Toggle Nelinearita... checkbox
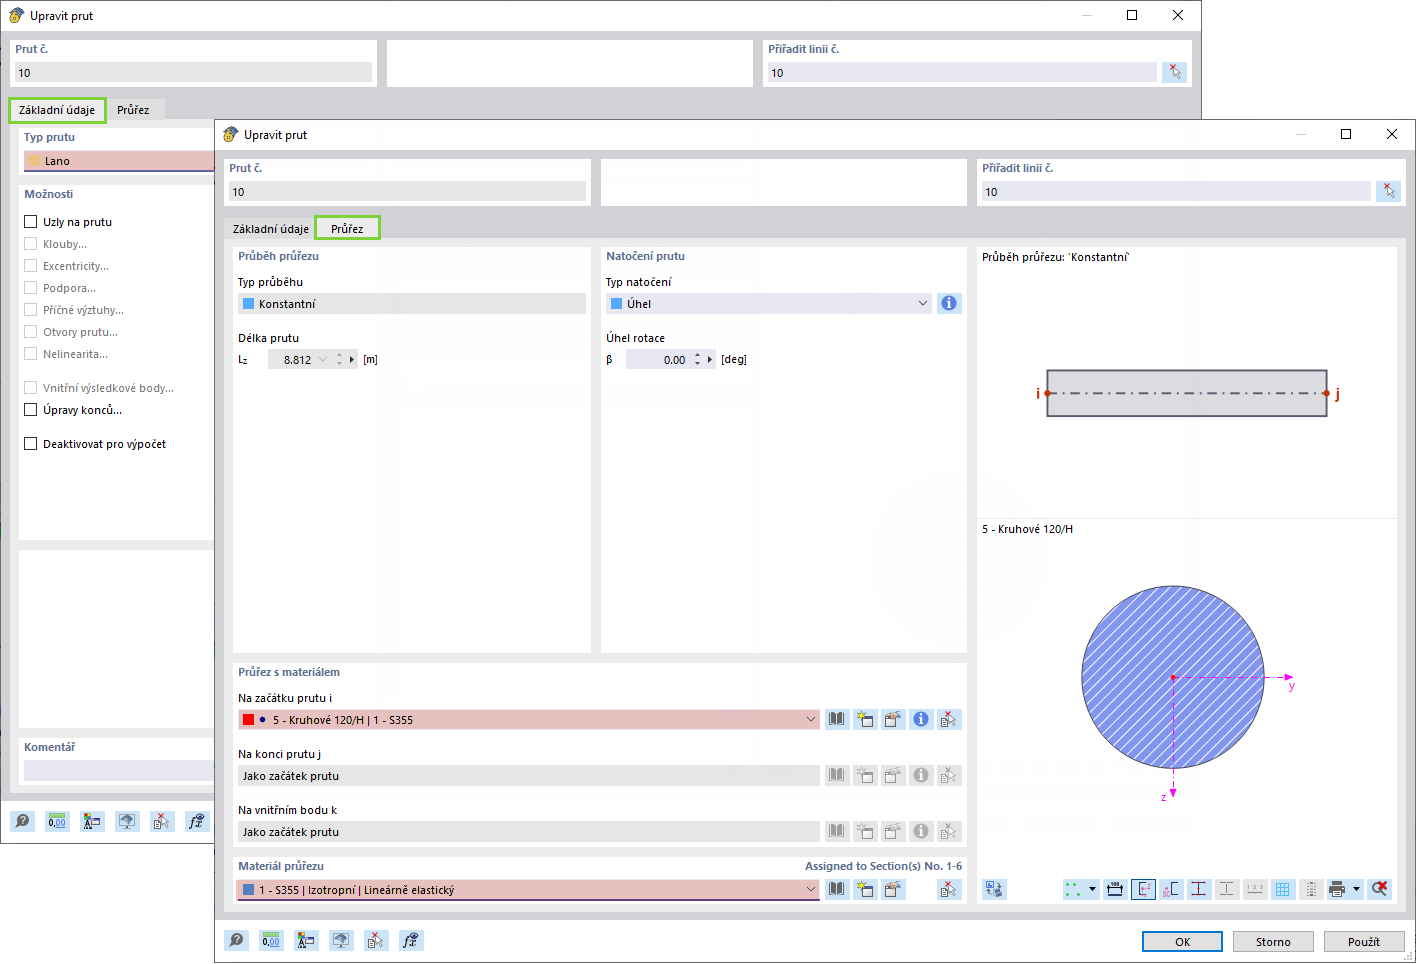Screen dimensions: 1417x964 click(x=31, y=354)
